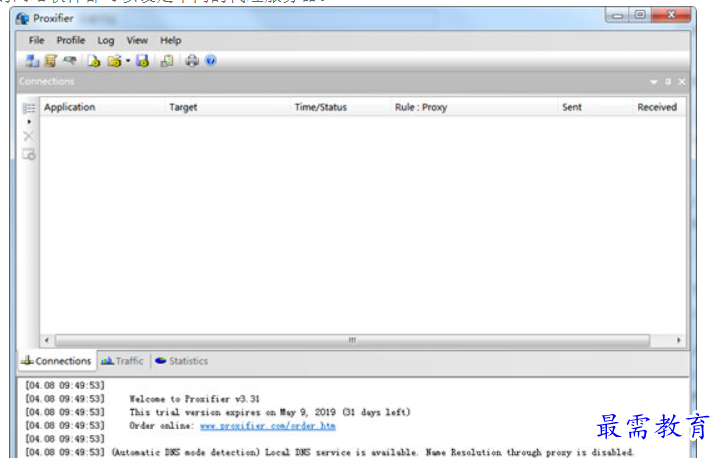
Task: Open the View menu
Action: 137,40
